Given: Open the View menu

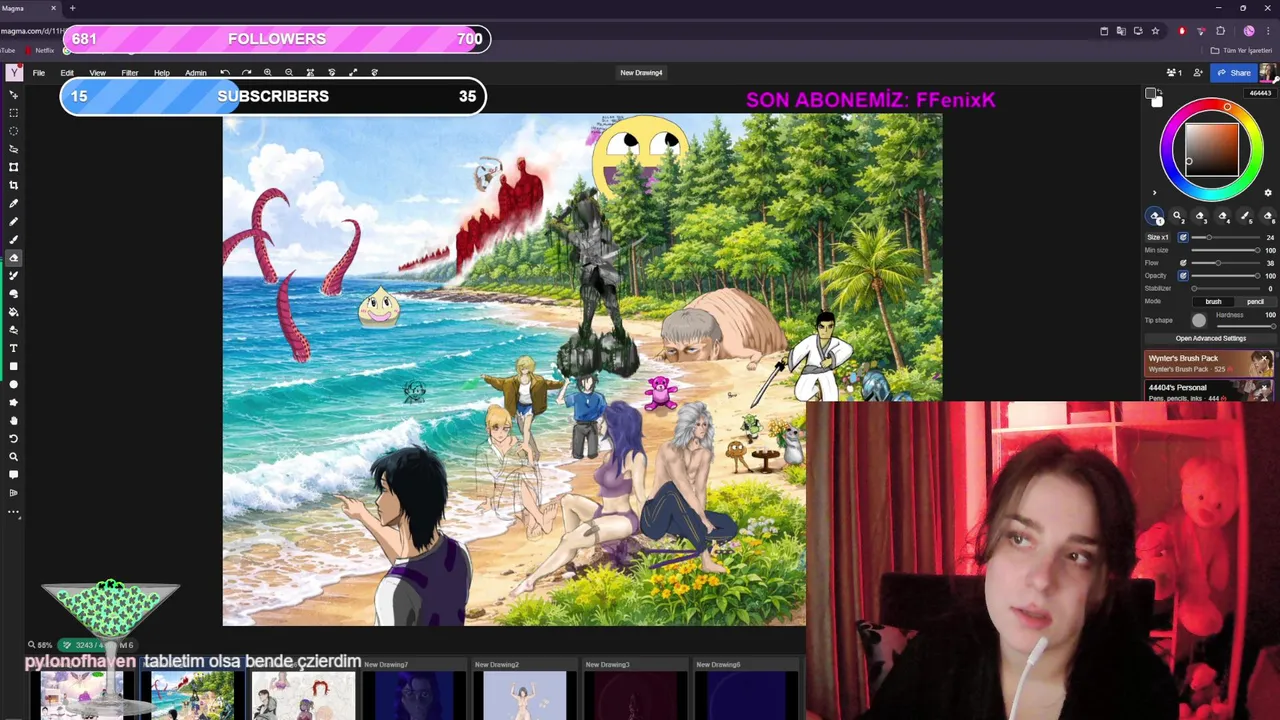Looking at the screenshot, I should [x=97, y=73].
